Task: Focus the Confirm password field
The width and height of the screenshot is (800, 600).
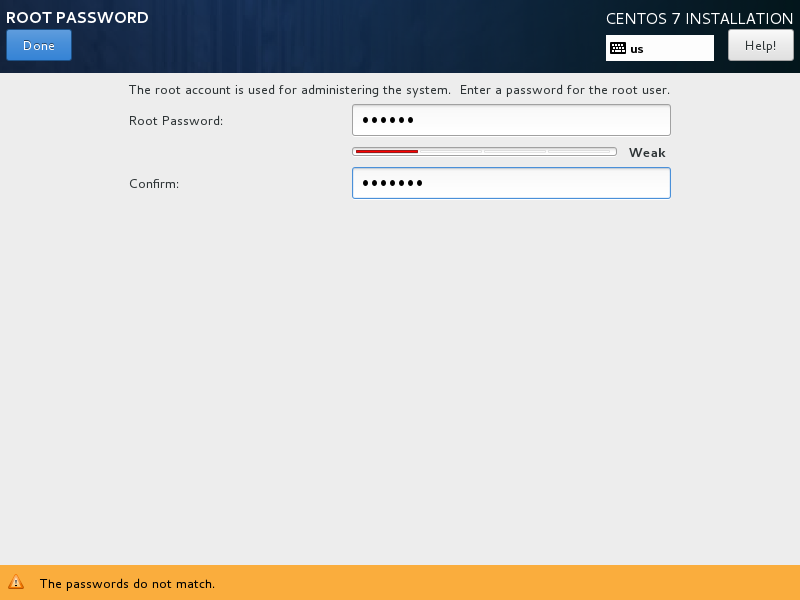Action: [x=511, y=183]
